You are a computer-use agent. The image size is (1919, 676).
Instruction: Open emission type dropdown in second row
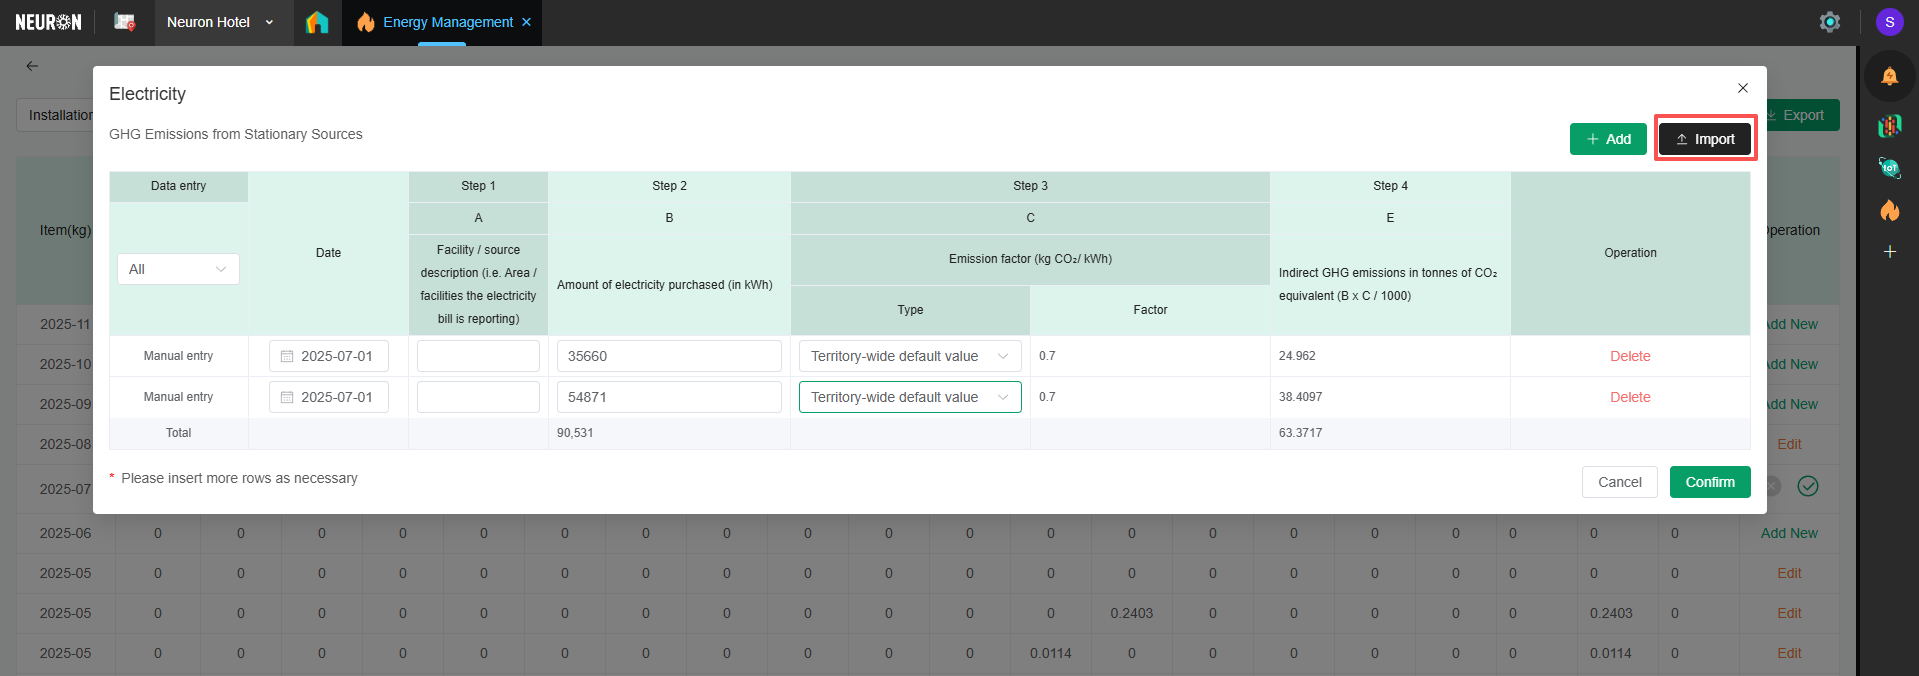click(909, 397)
